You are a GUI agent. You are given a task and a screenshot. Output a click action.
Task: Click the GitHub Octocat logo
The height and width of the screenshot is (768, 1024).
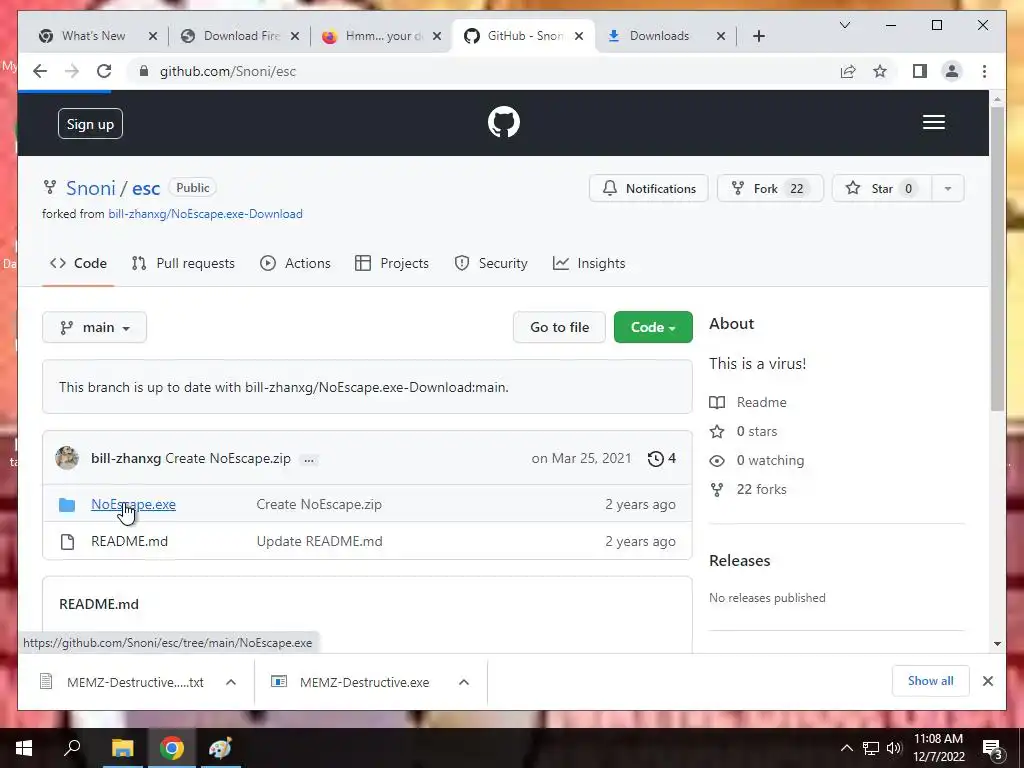click(x=504, y=122)
